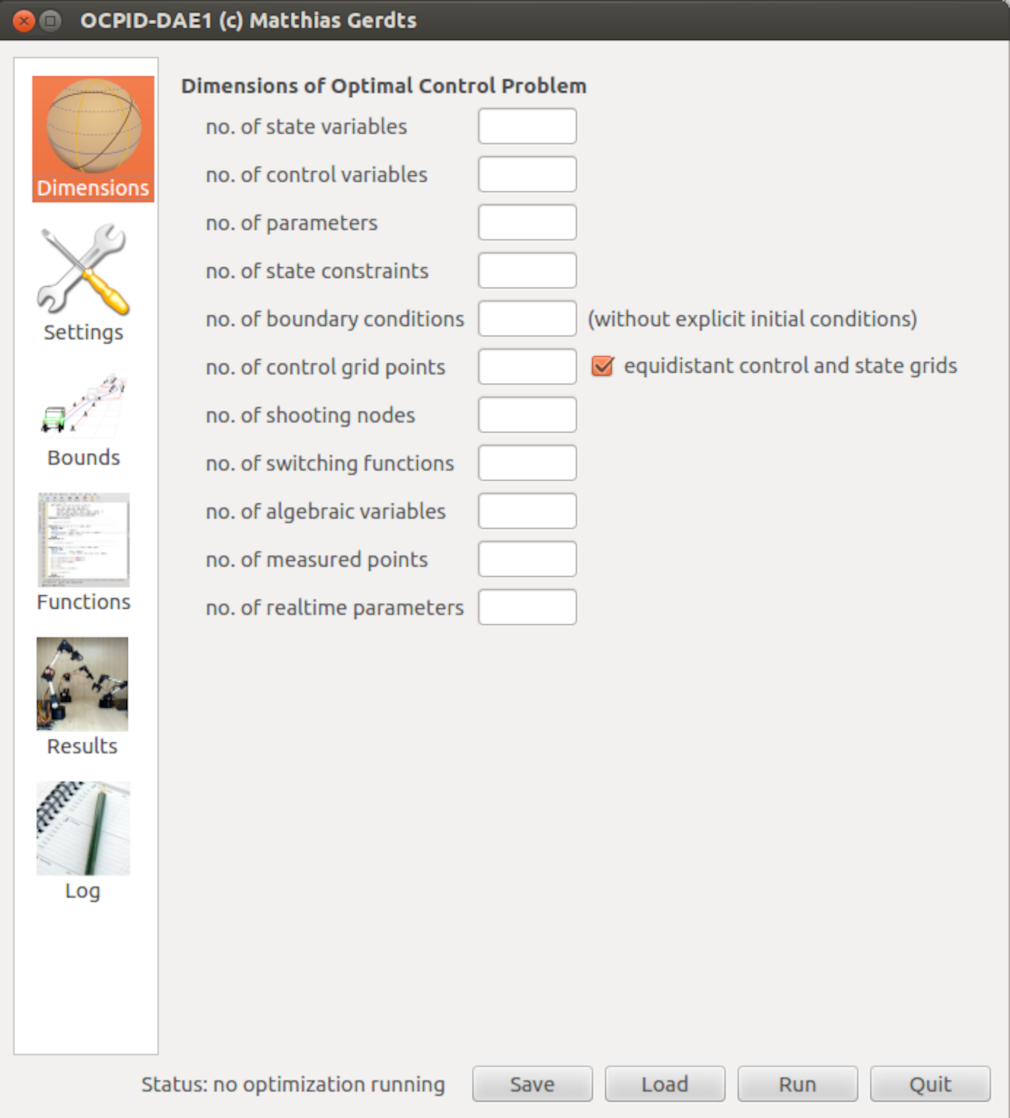Click the boundary conditions input field
The width and height of the screenshot is (1010, 1118).
527,318
